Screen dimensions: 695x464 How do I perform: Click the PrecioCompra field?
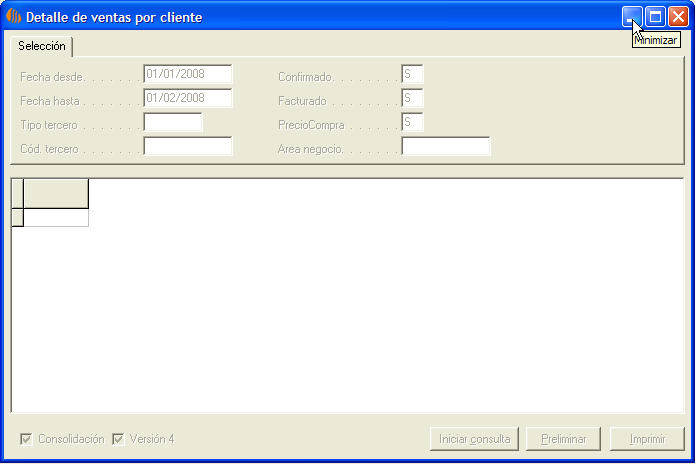[412, 122]
